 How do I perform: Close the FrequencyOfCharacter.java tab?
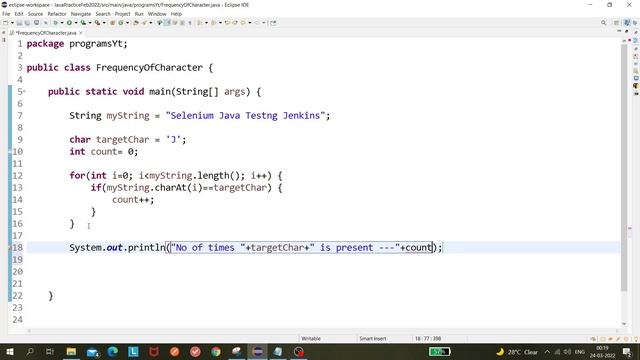(81, 33)
